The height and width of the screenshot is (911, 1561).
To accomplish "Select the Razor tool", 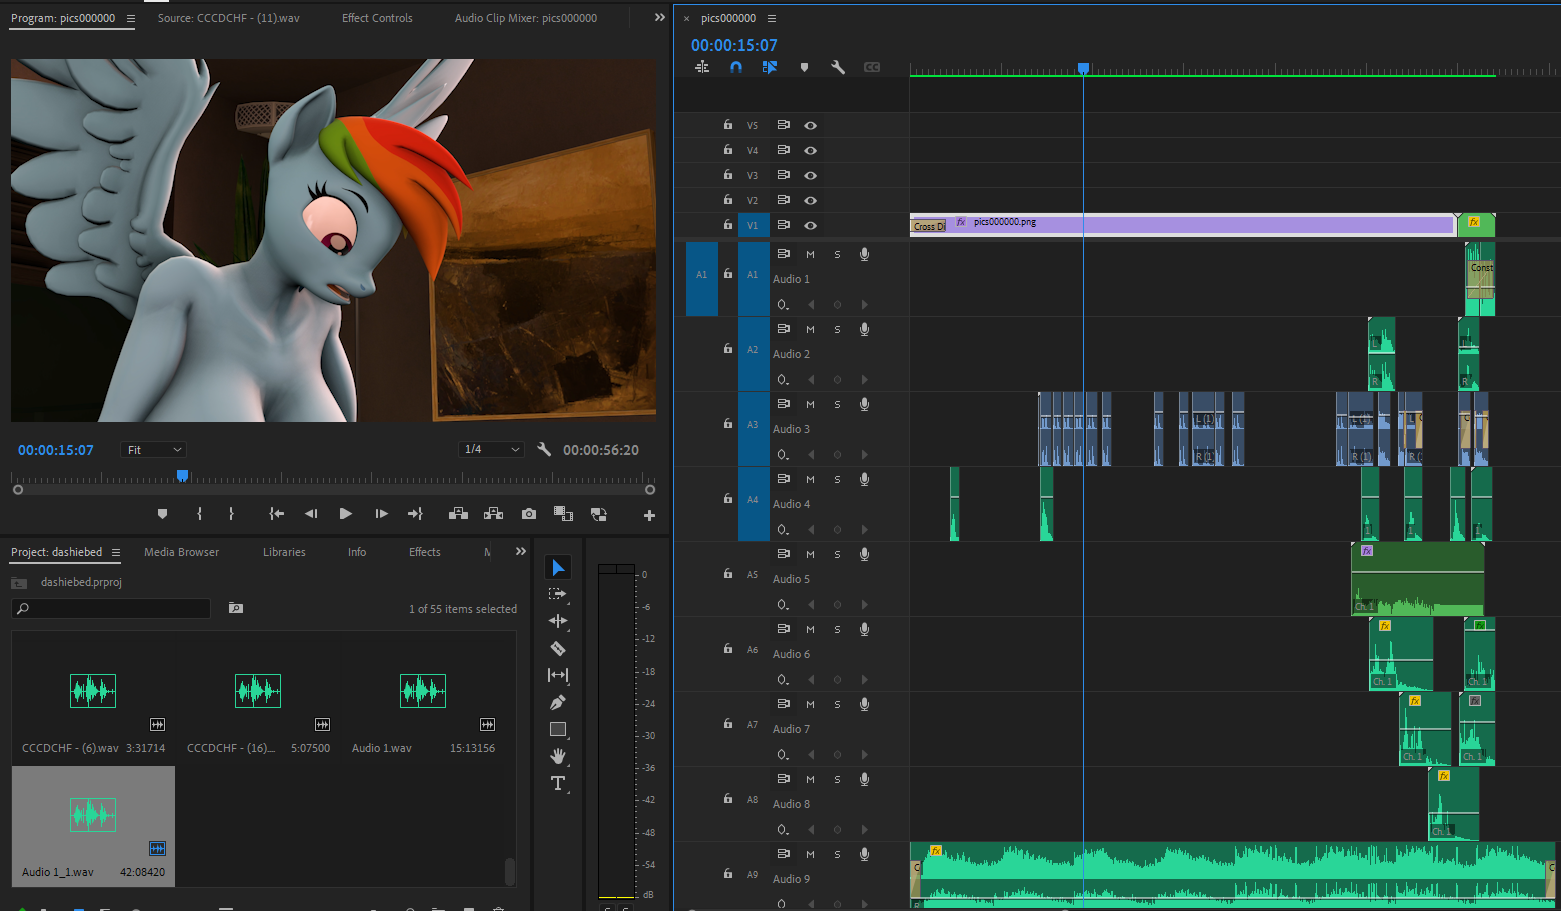I will tap(558, 648).
